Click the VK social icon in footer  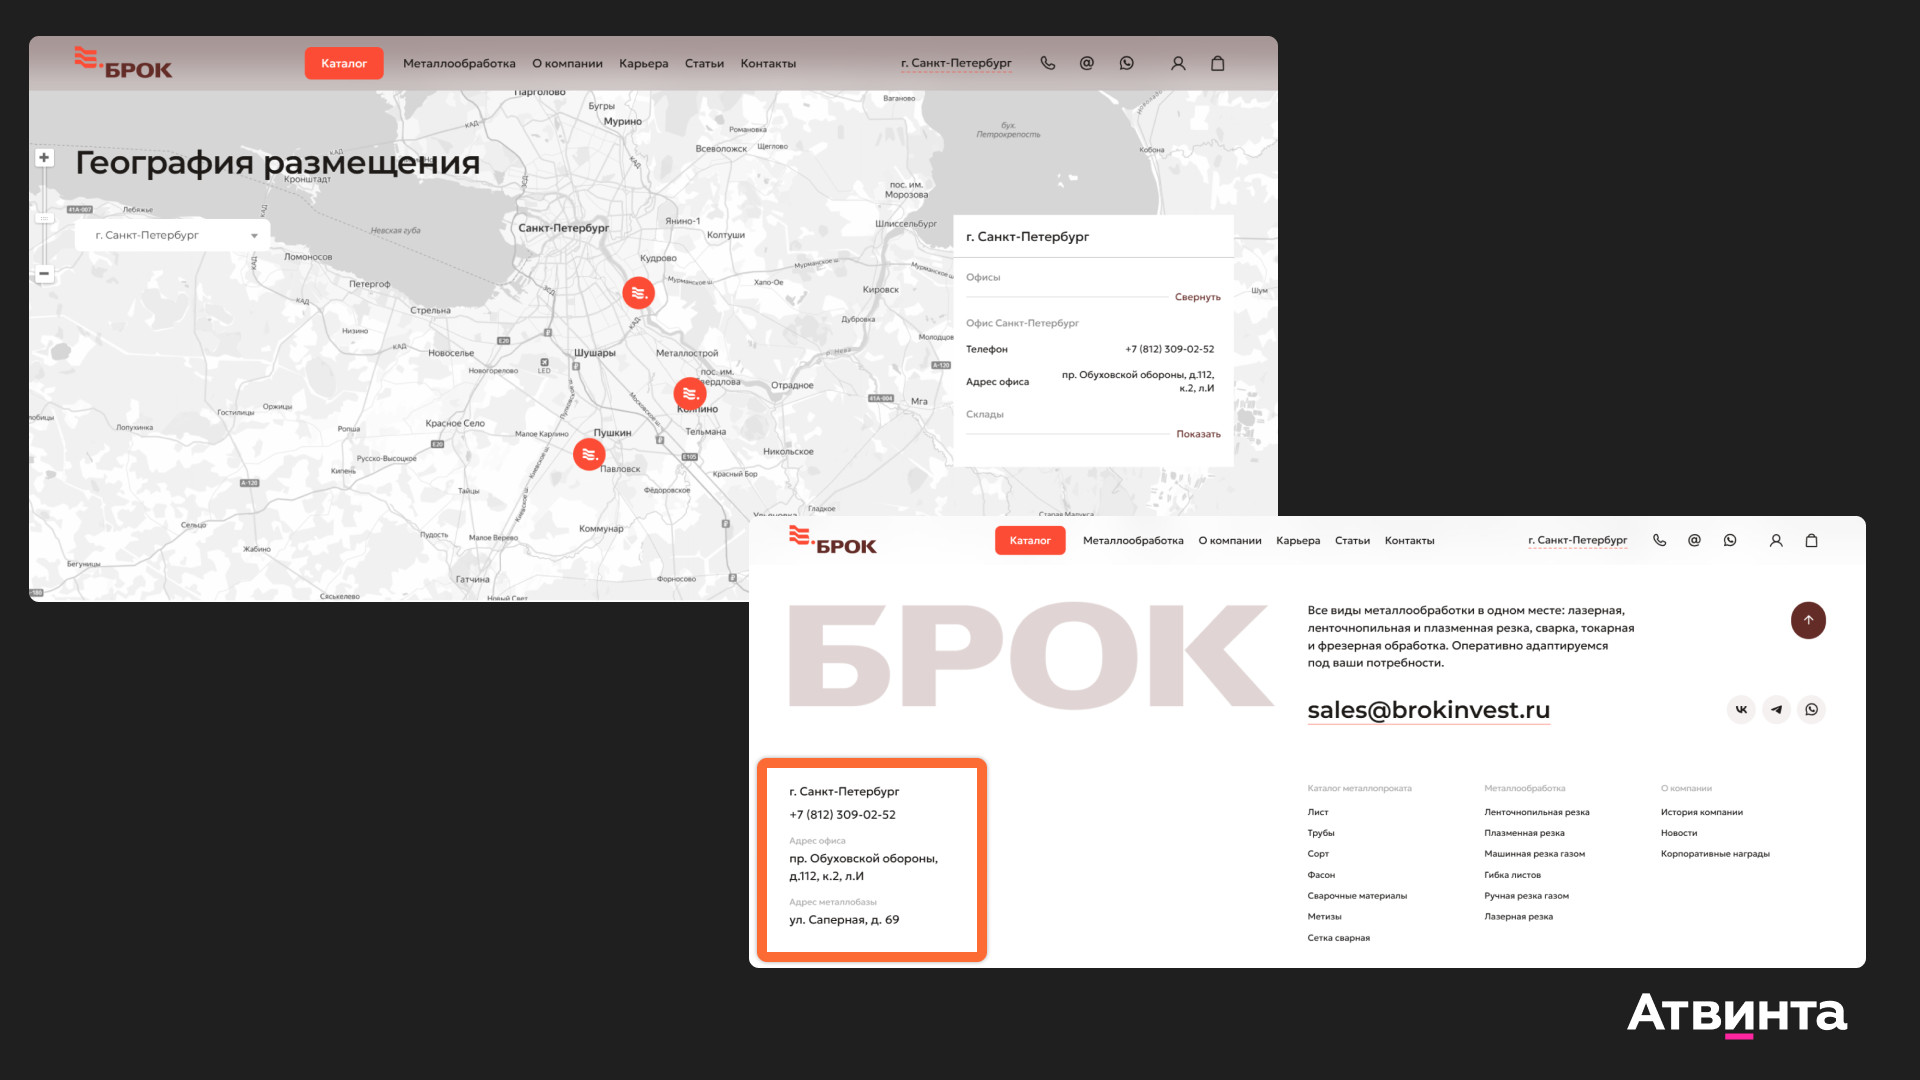(1741, 710)
